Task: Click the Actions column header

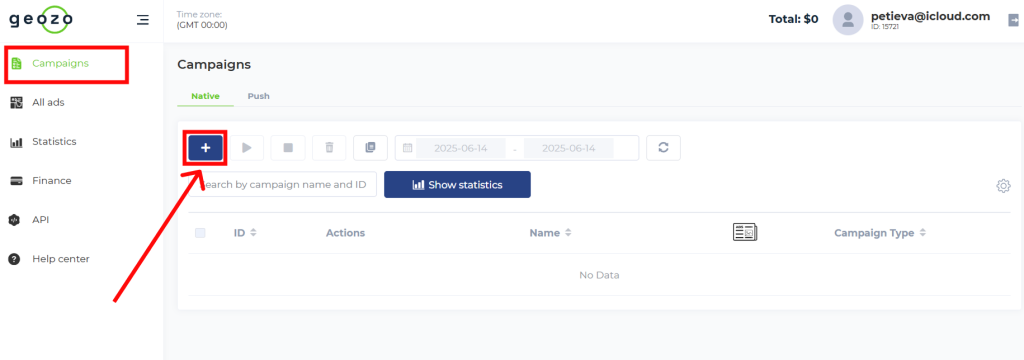Action: pyautogui.click(x=345, y=233)
